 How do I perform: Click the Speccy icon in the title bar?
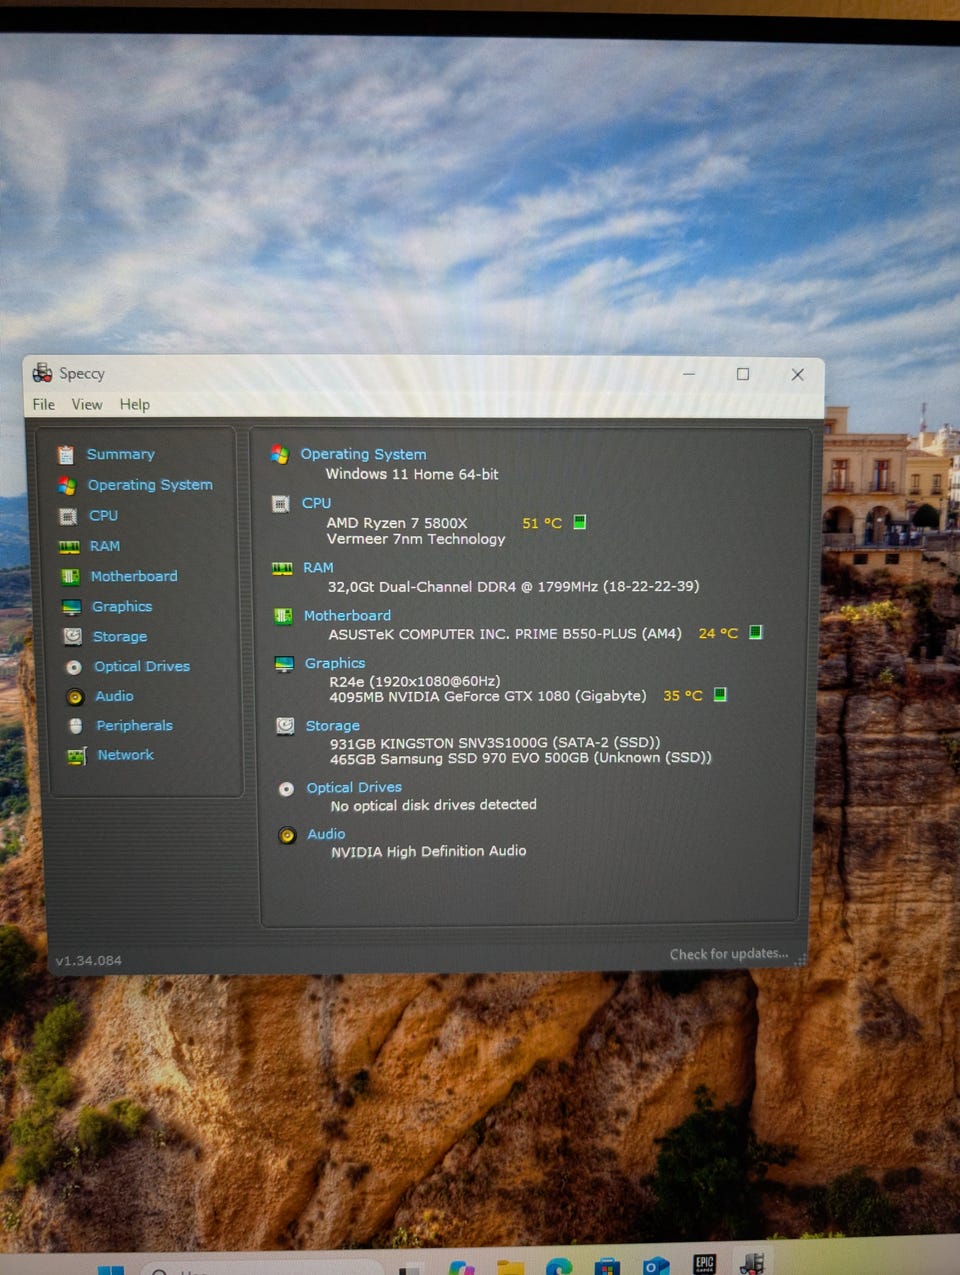(x=42, y=373)
